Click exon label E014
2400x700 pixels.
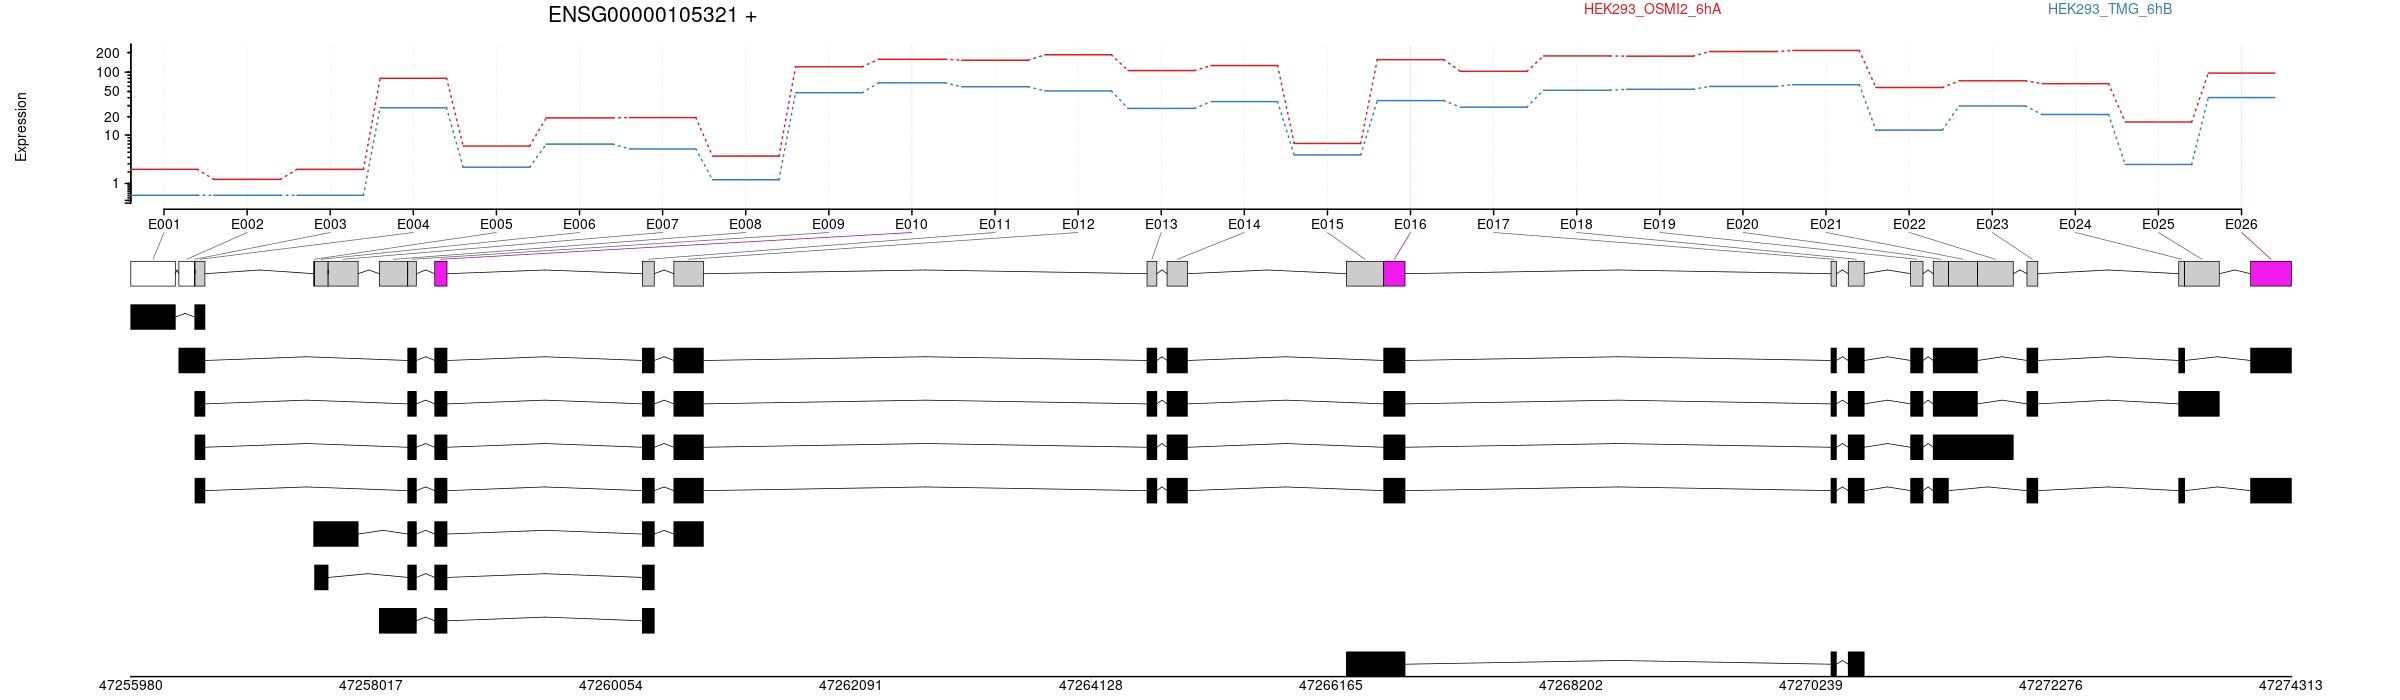click(x=1244, y=224)
